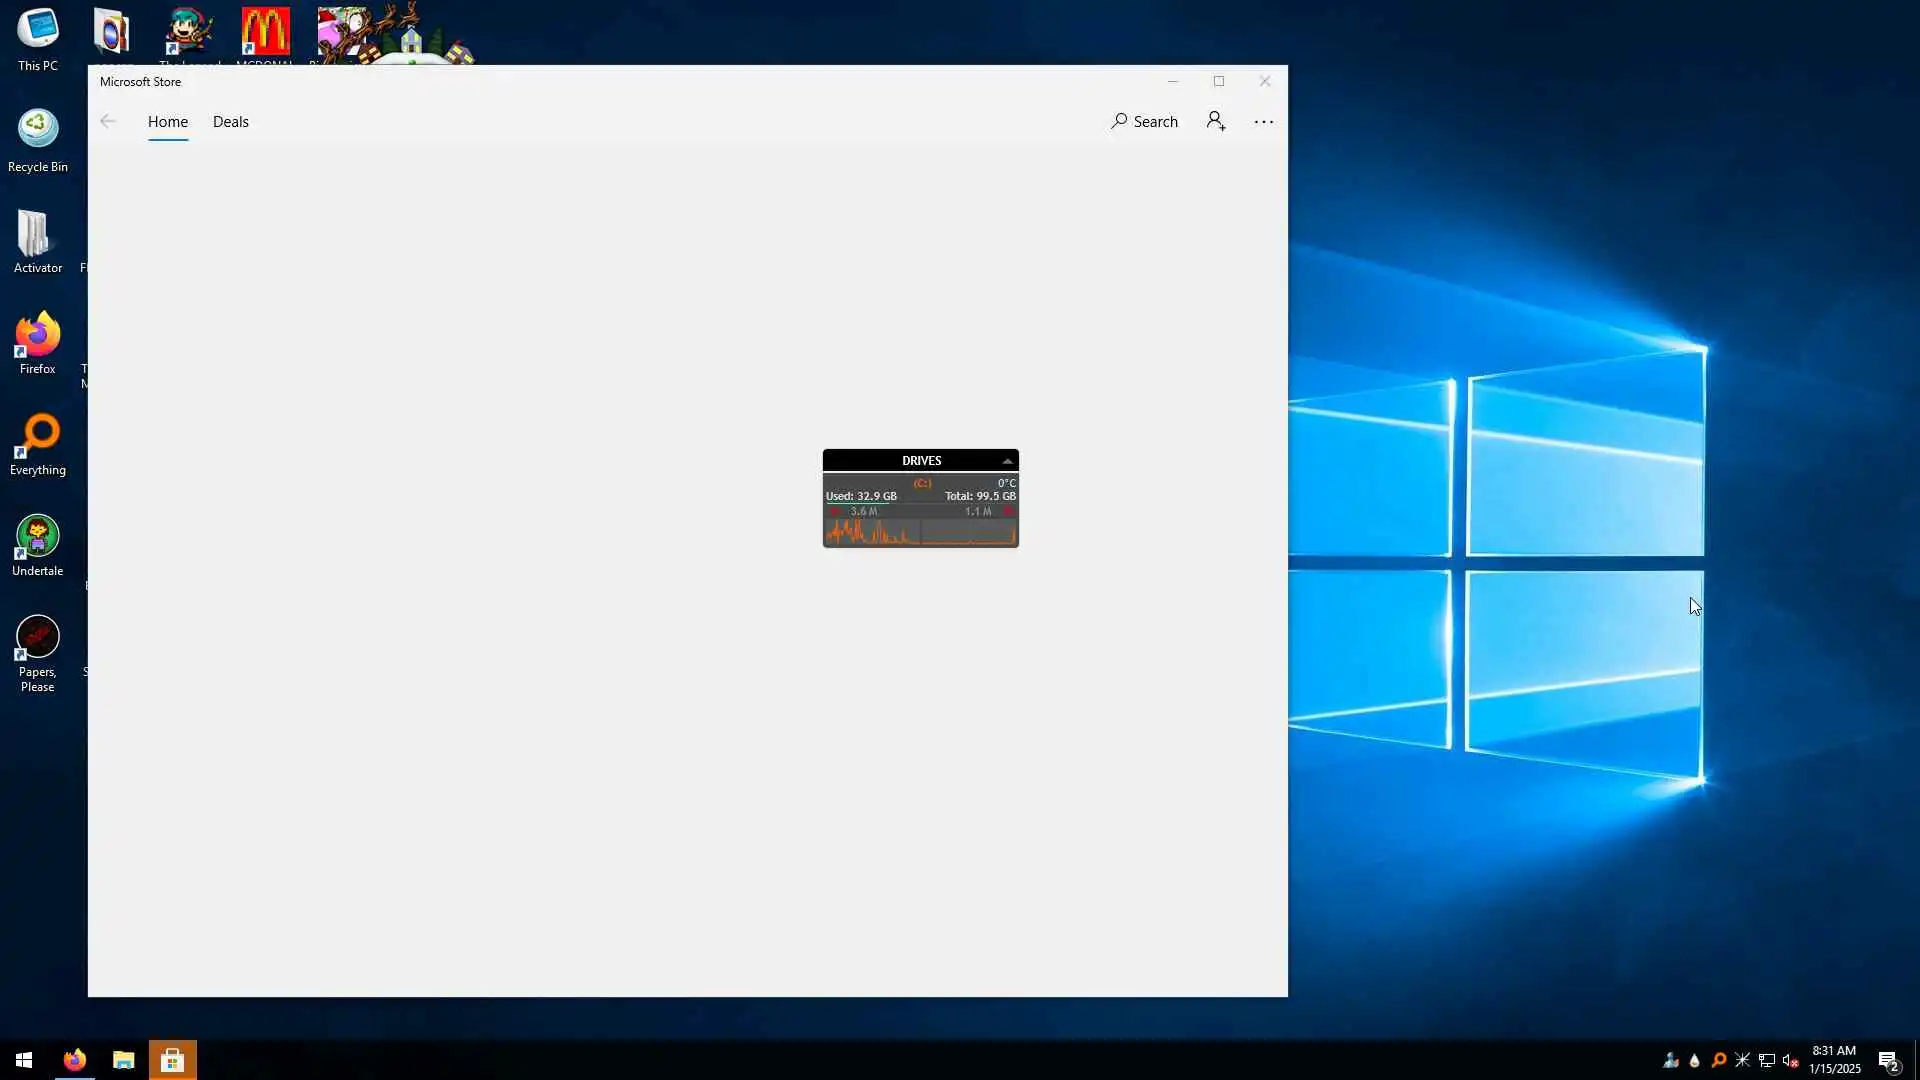Click the drive activity graph in DRIVES widget
Screen dimensions: 1920x1080
coord(920,532)
